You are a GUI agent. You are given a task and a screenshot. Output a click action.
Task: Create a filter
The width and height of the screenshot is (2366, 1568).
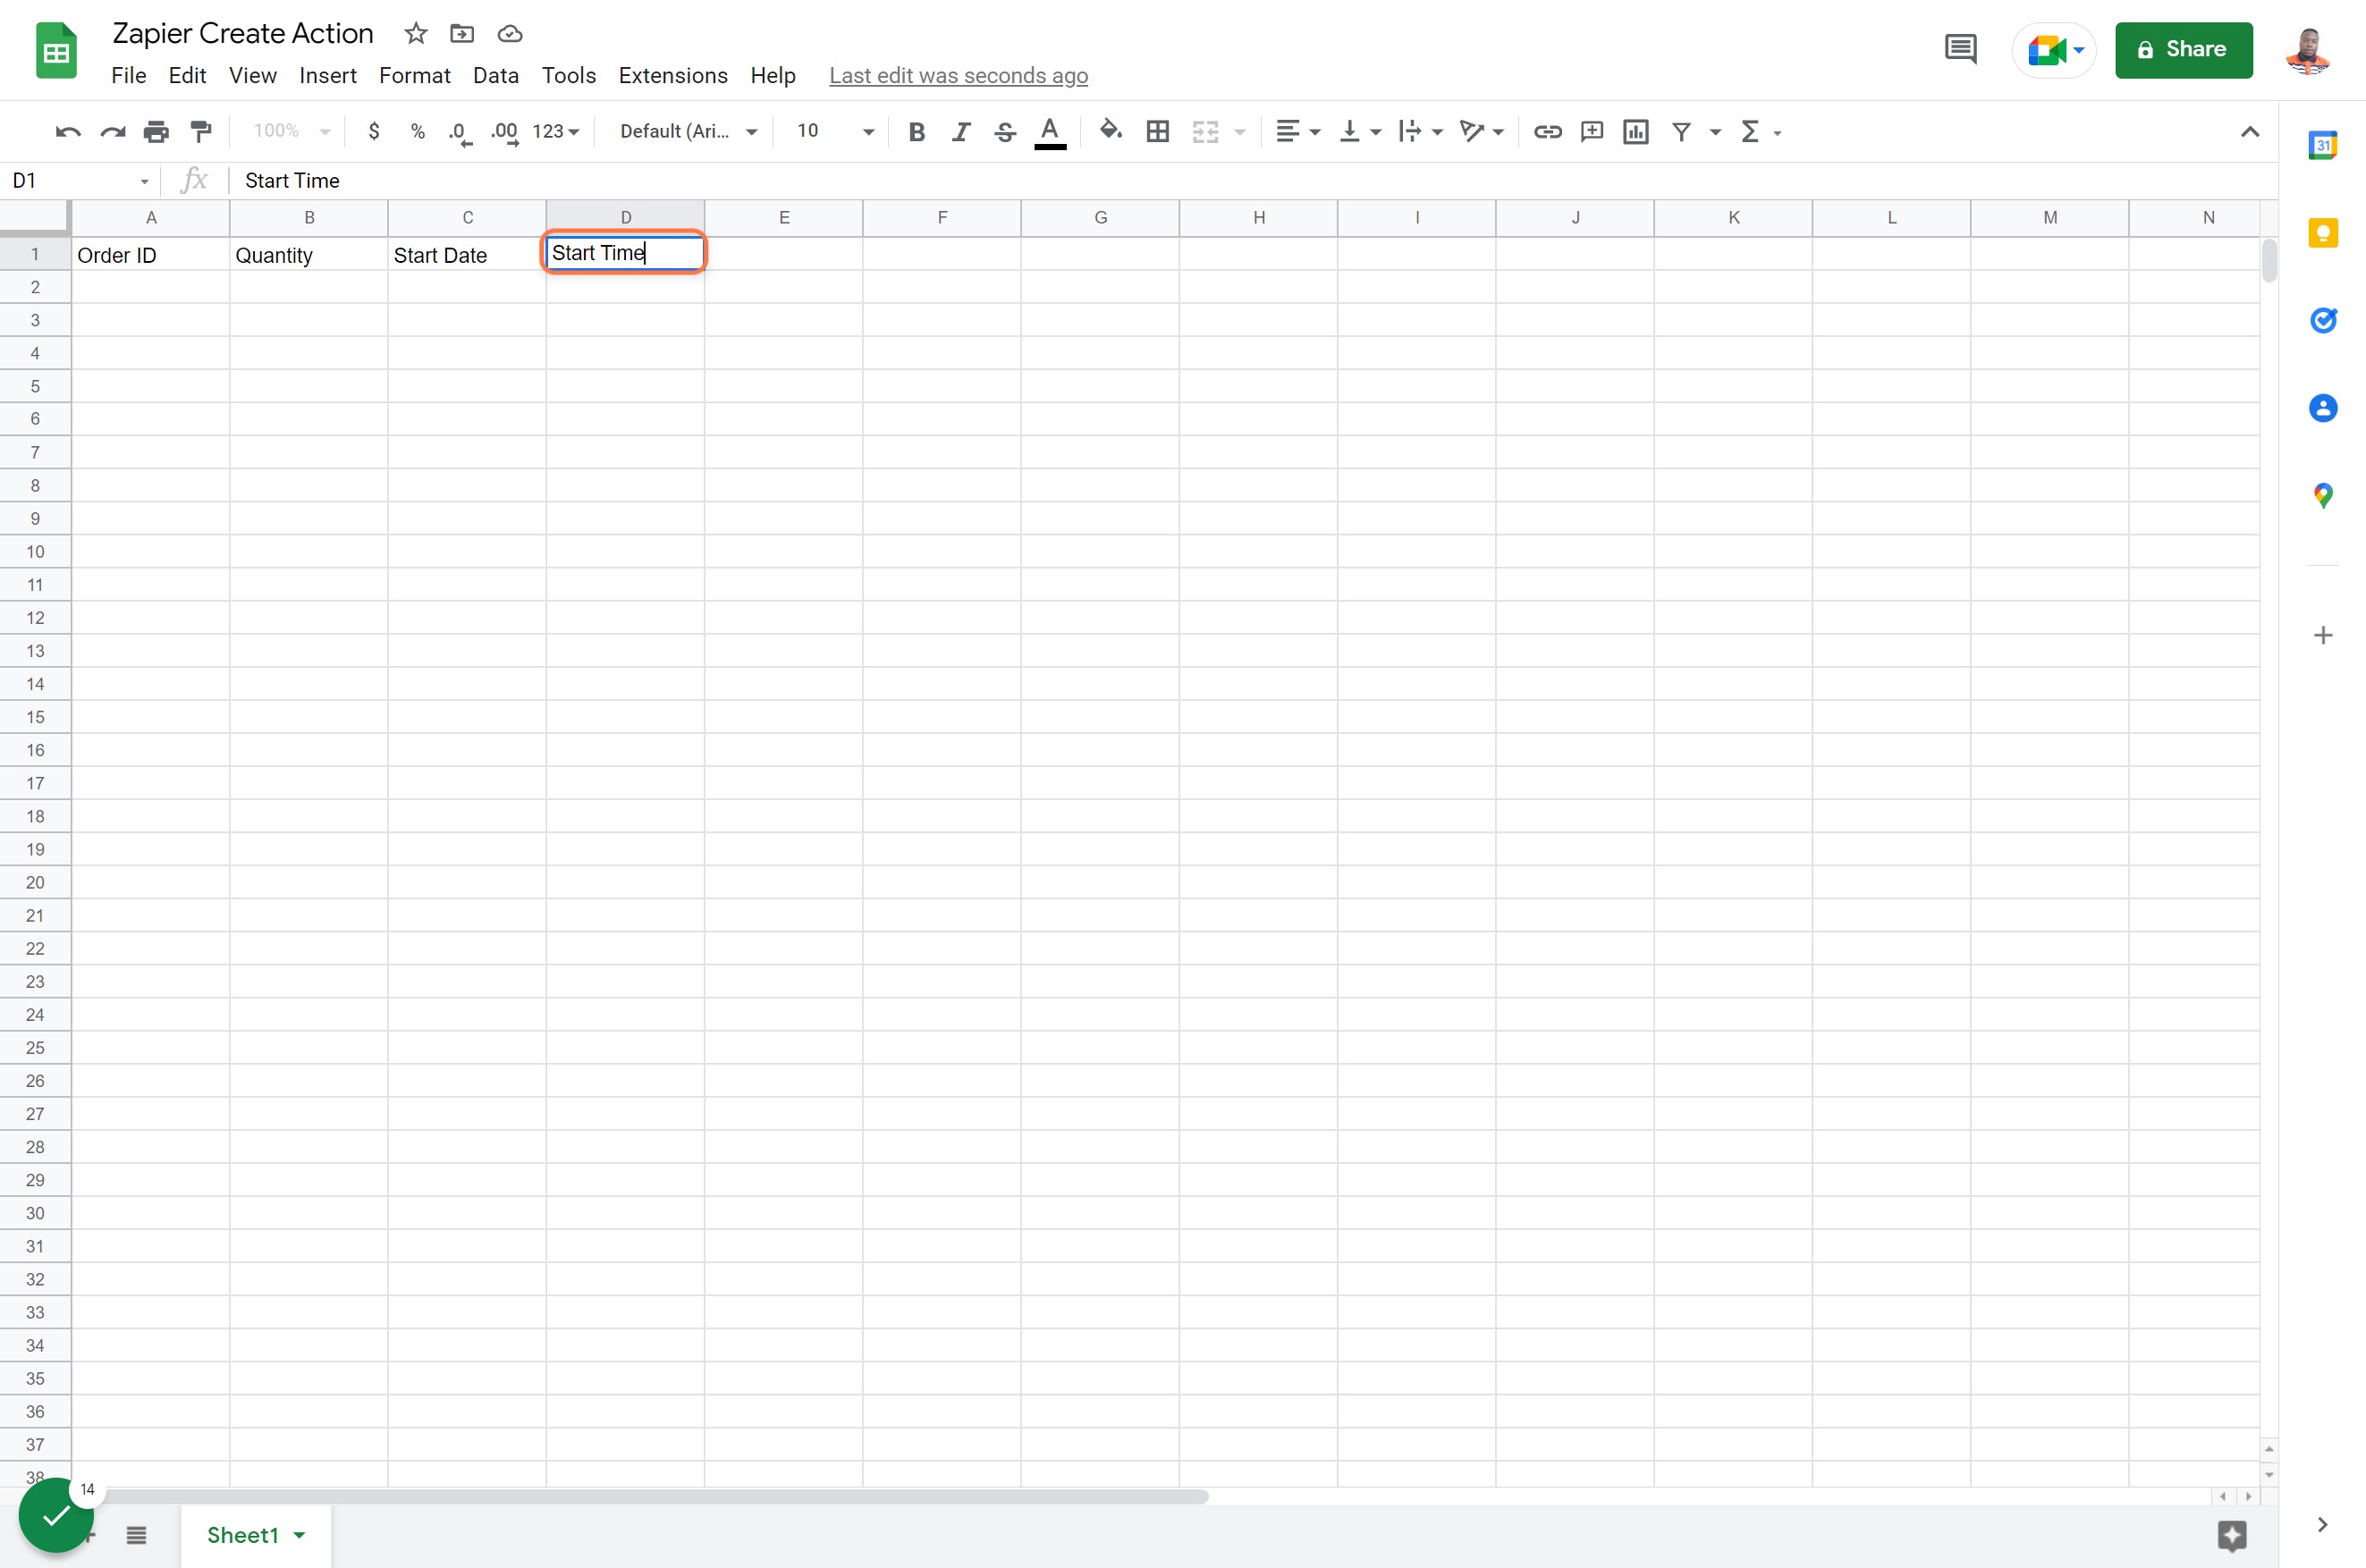1682,131
